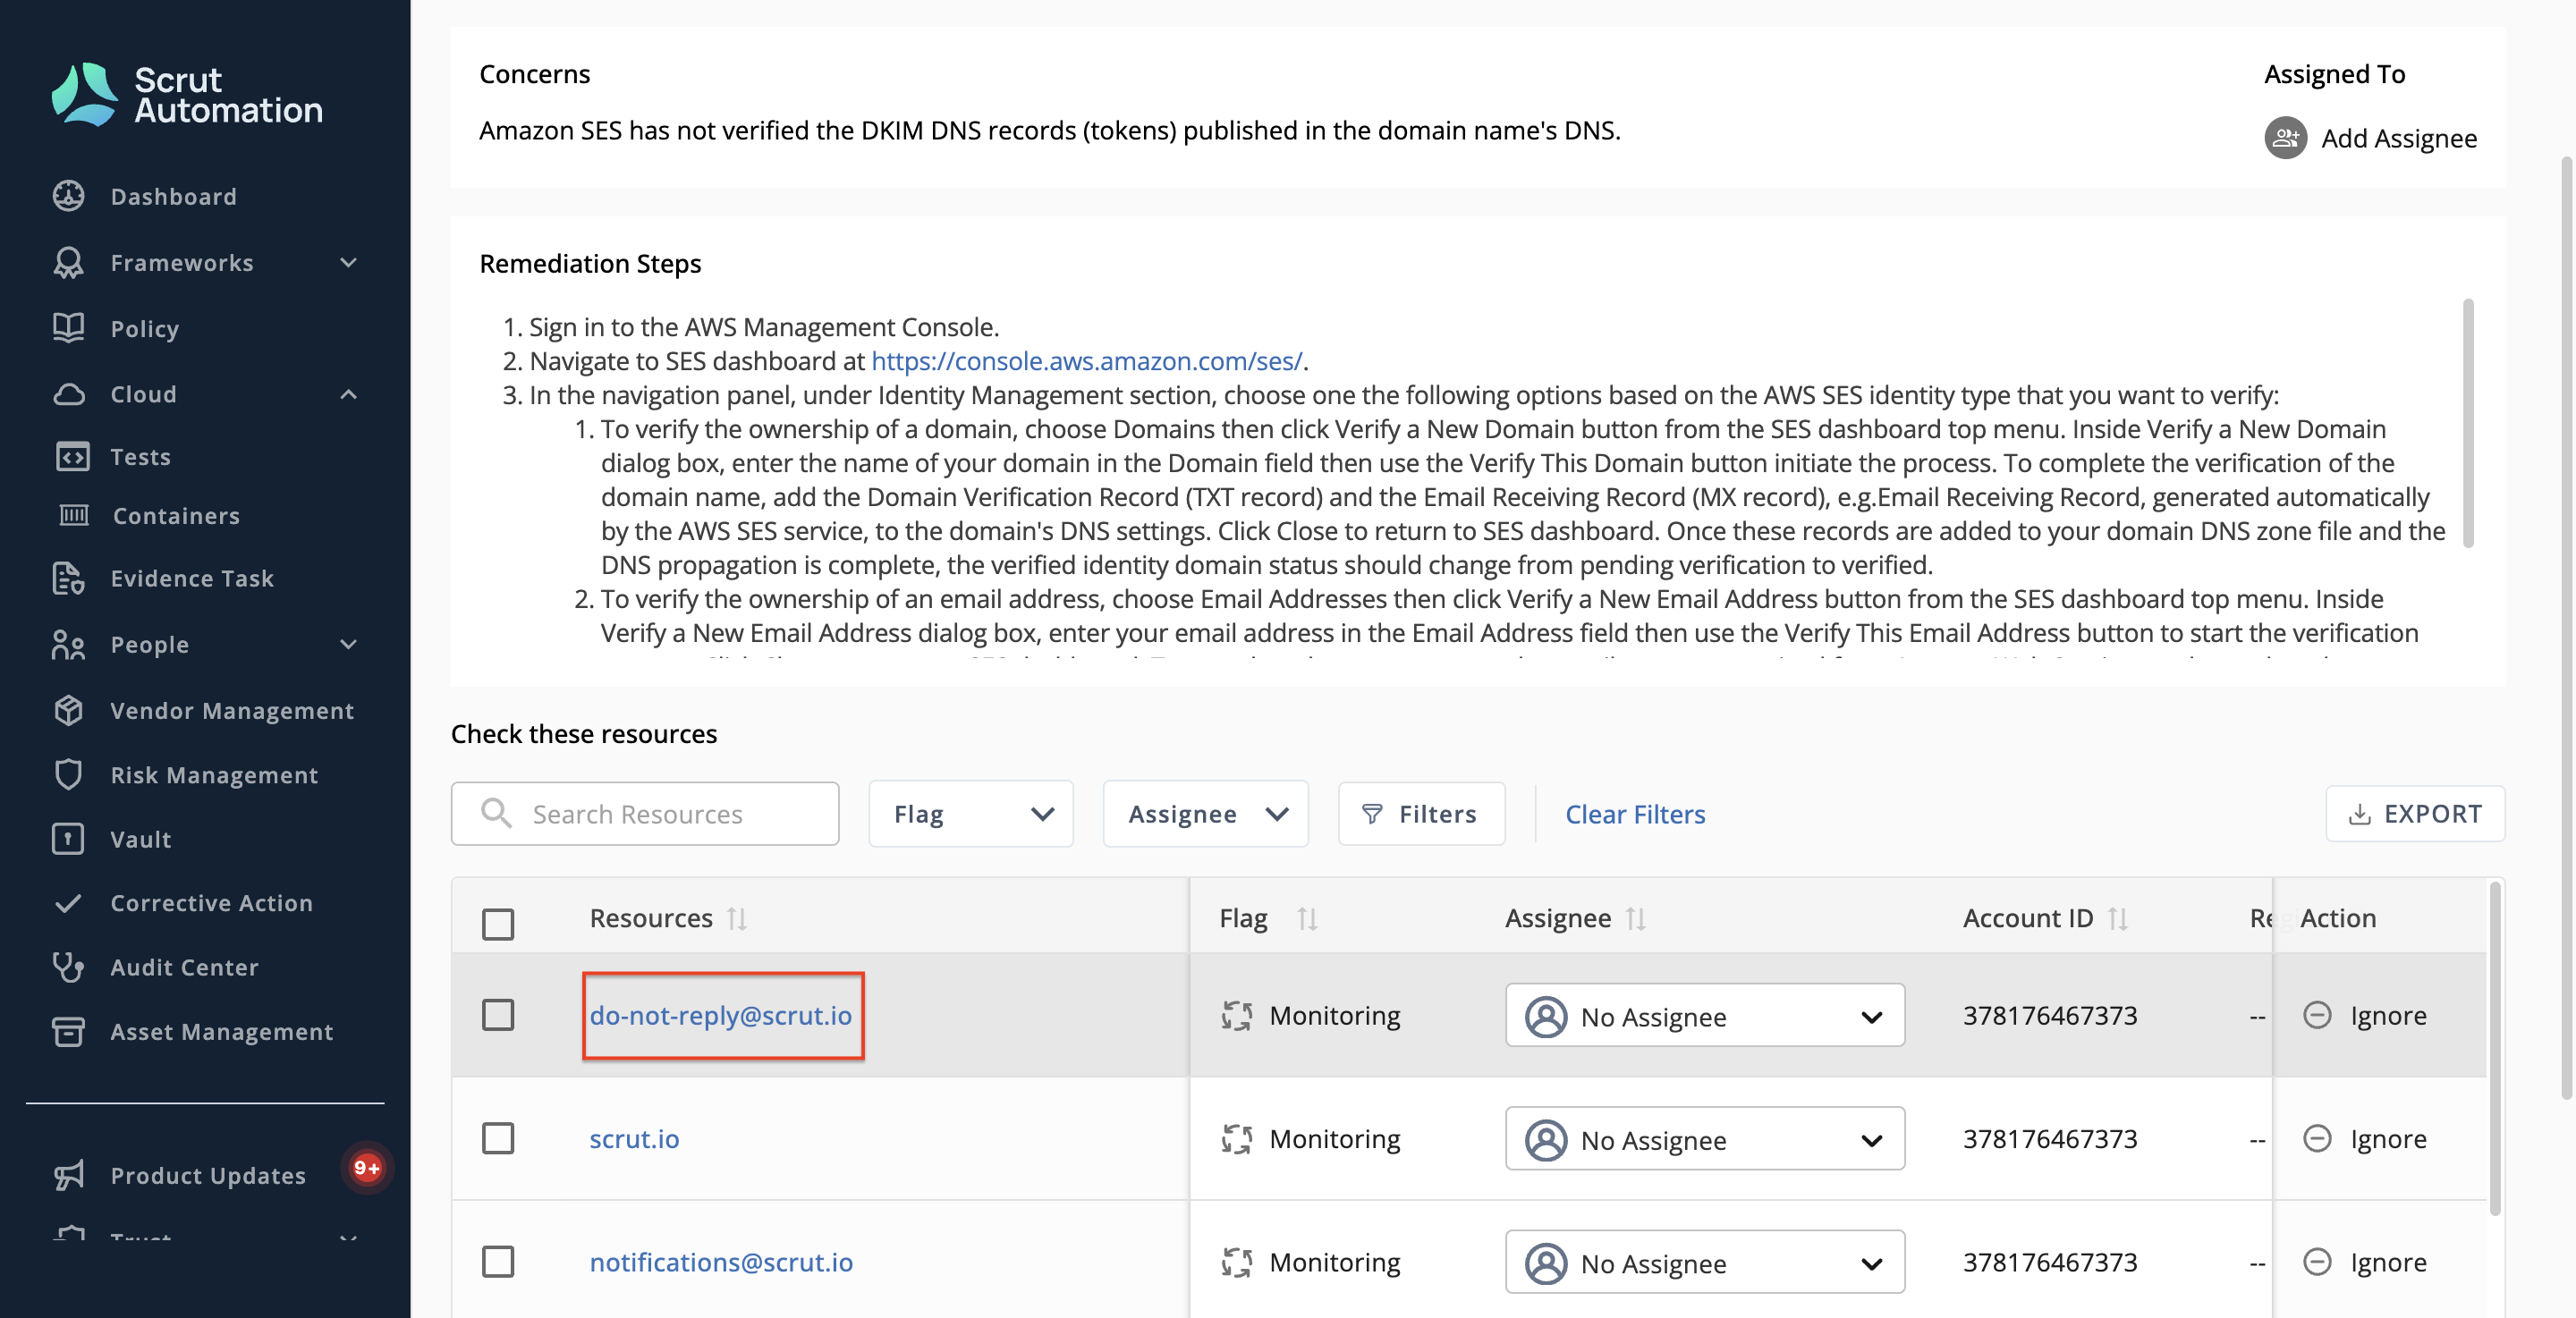Click the Tests code icon
Viewport: 2576px width, 1318px height.
pyautogui.click(x=72, y=457)
